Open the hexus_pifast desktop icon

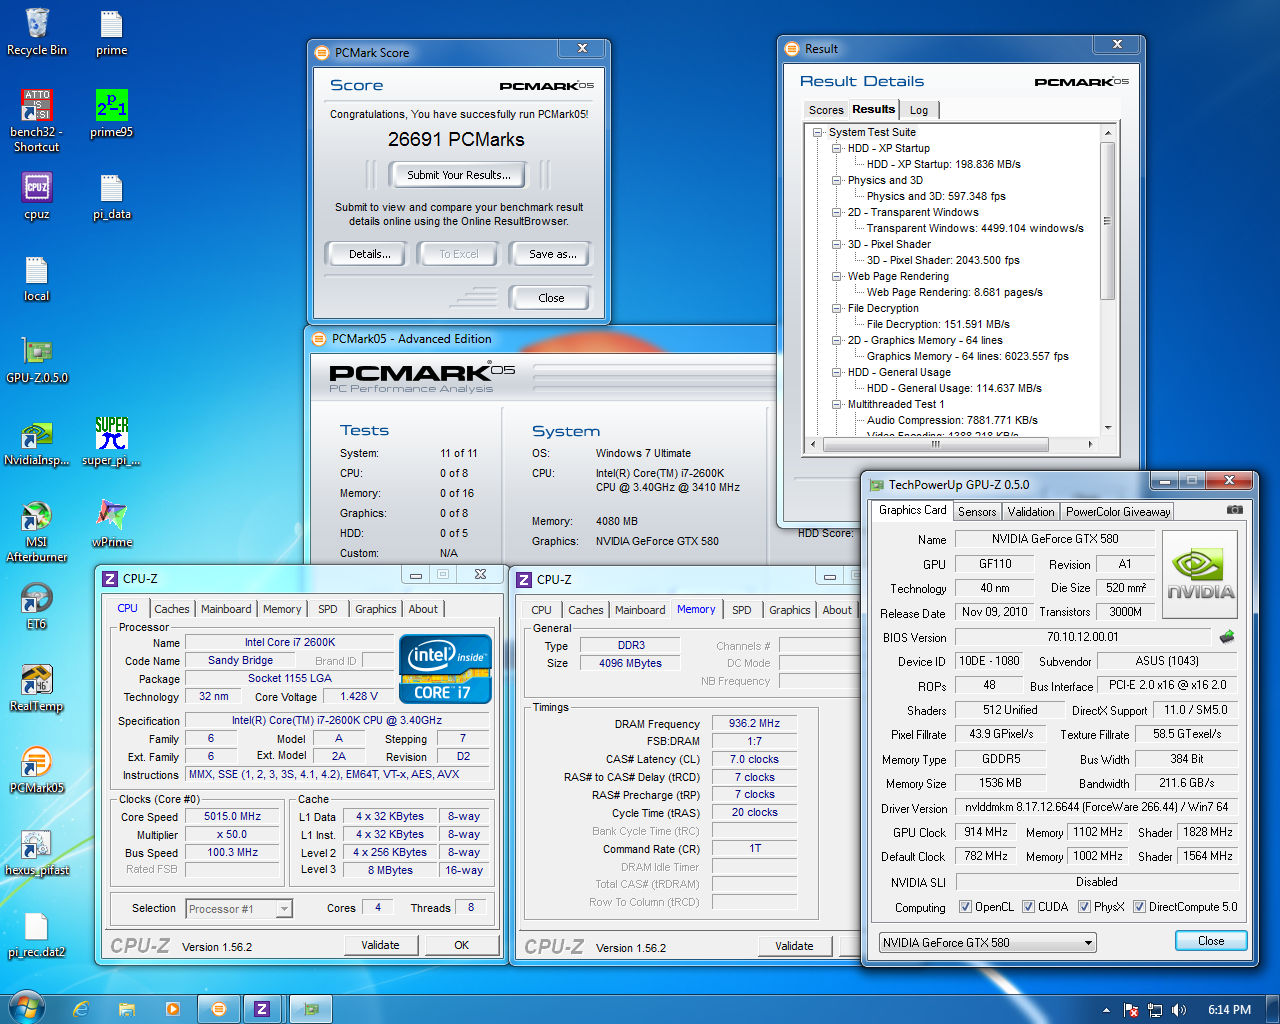(x=37, y=852)
